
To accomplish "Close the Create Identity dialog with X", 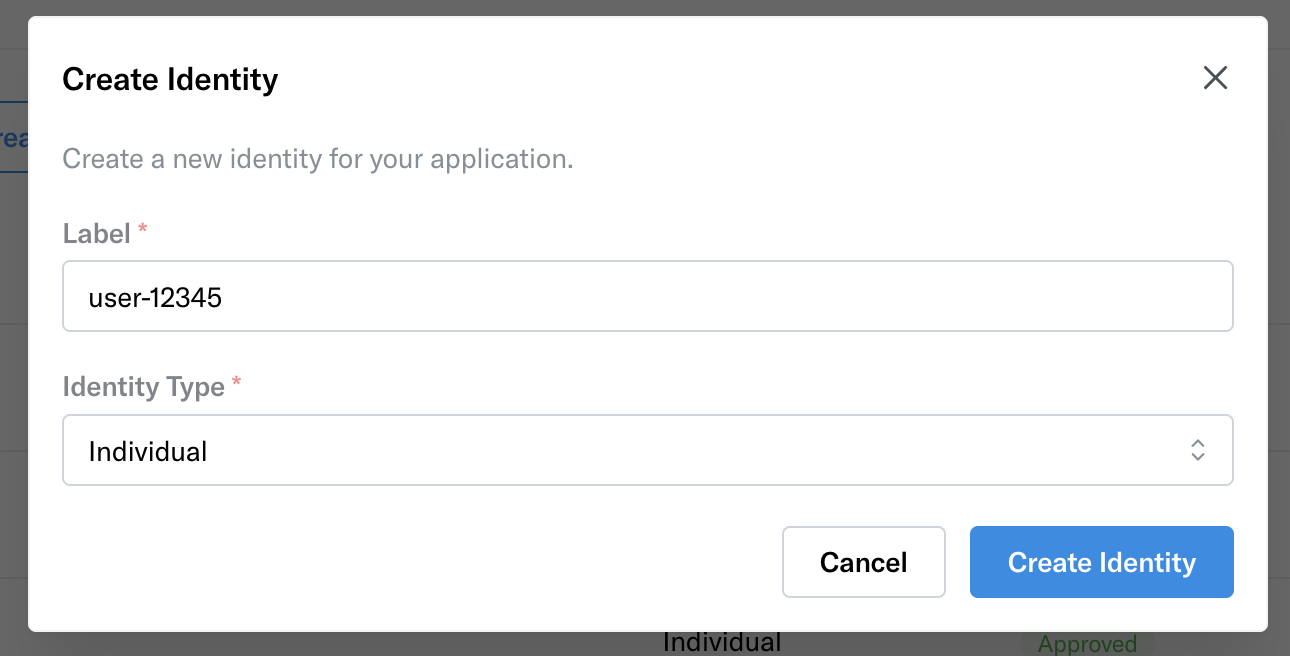I will coord(1215,78).
